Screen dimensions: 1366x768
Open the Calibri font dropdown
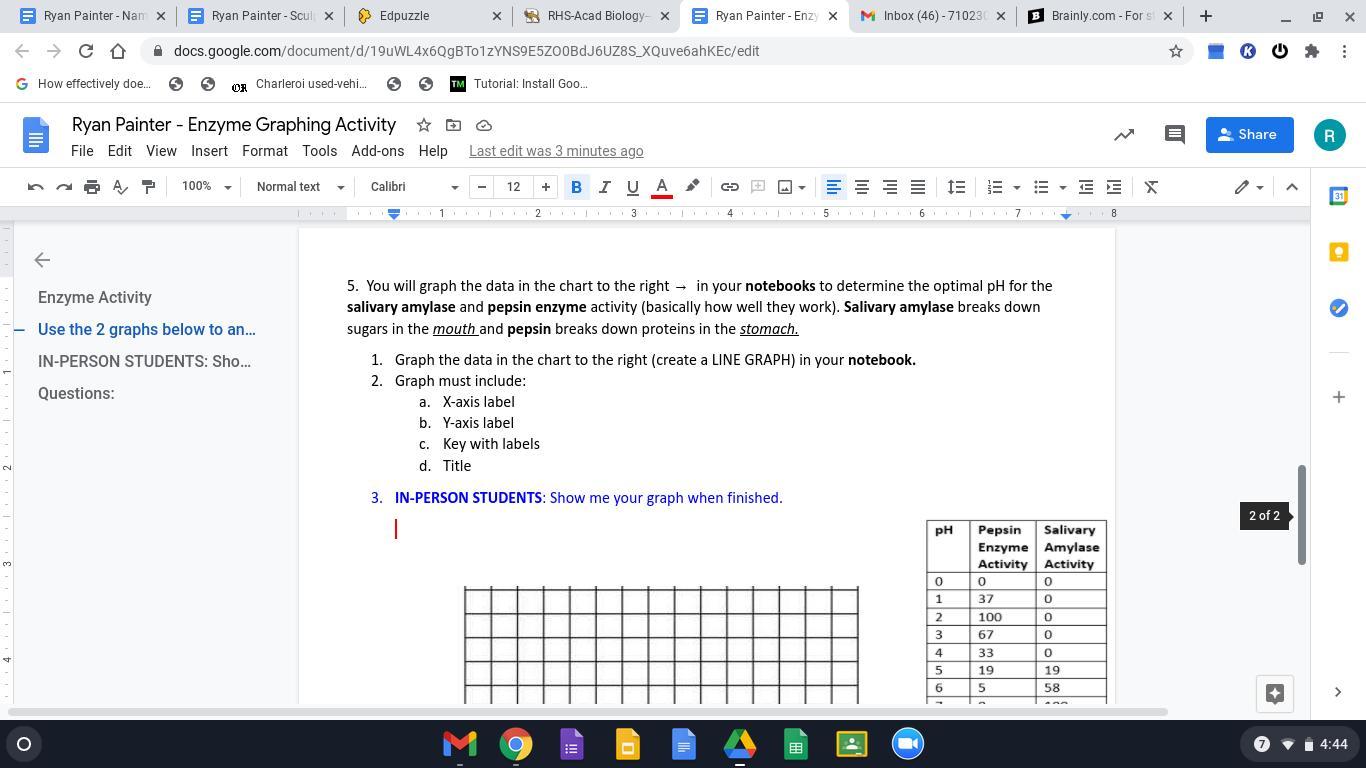[414, 187]
